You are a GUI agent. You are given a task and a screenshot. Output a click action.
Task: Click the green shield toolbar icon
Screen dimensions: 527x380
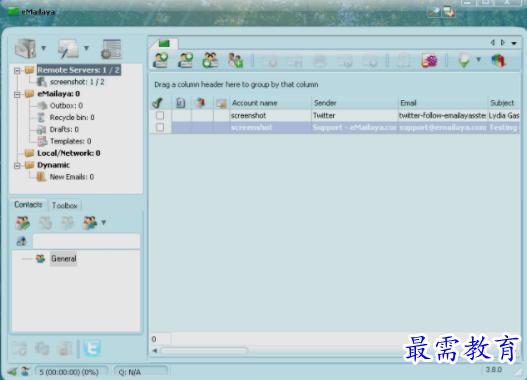coord(464,60)
